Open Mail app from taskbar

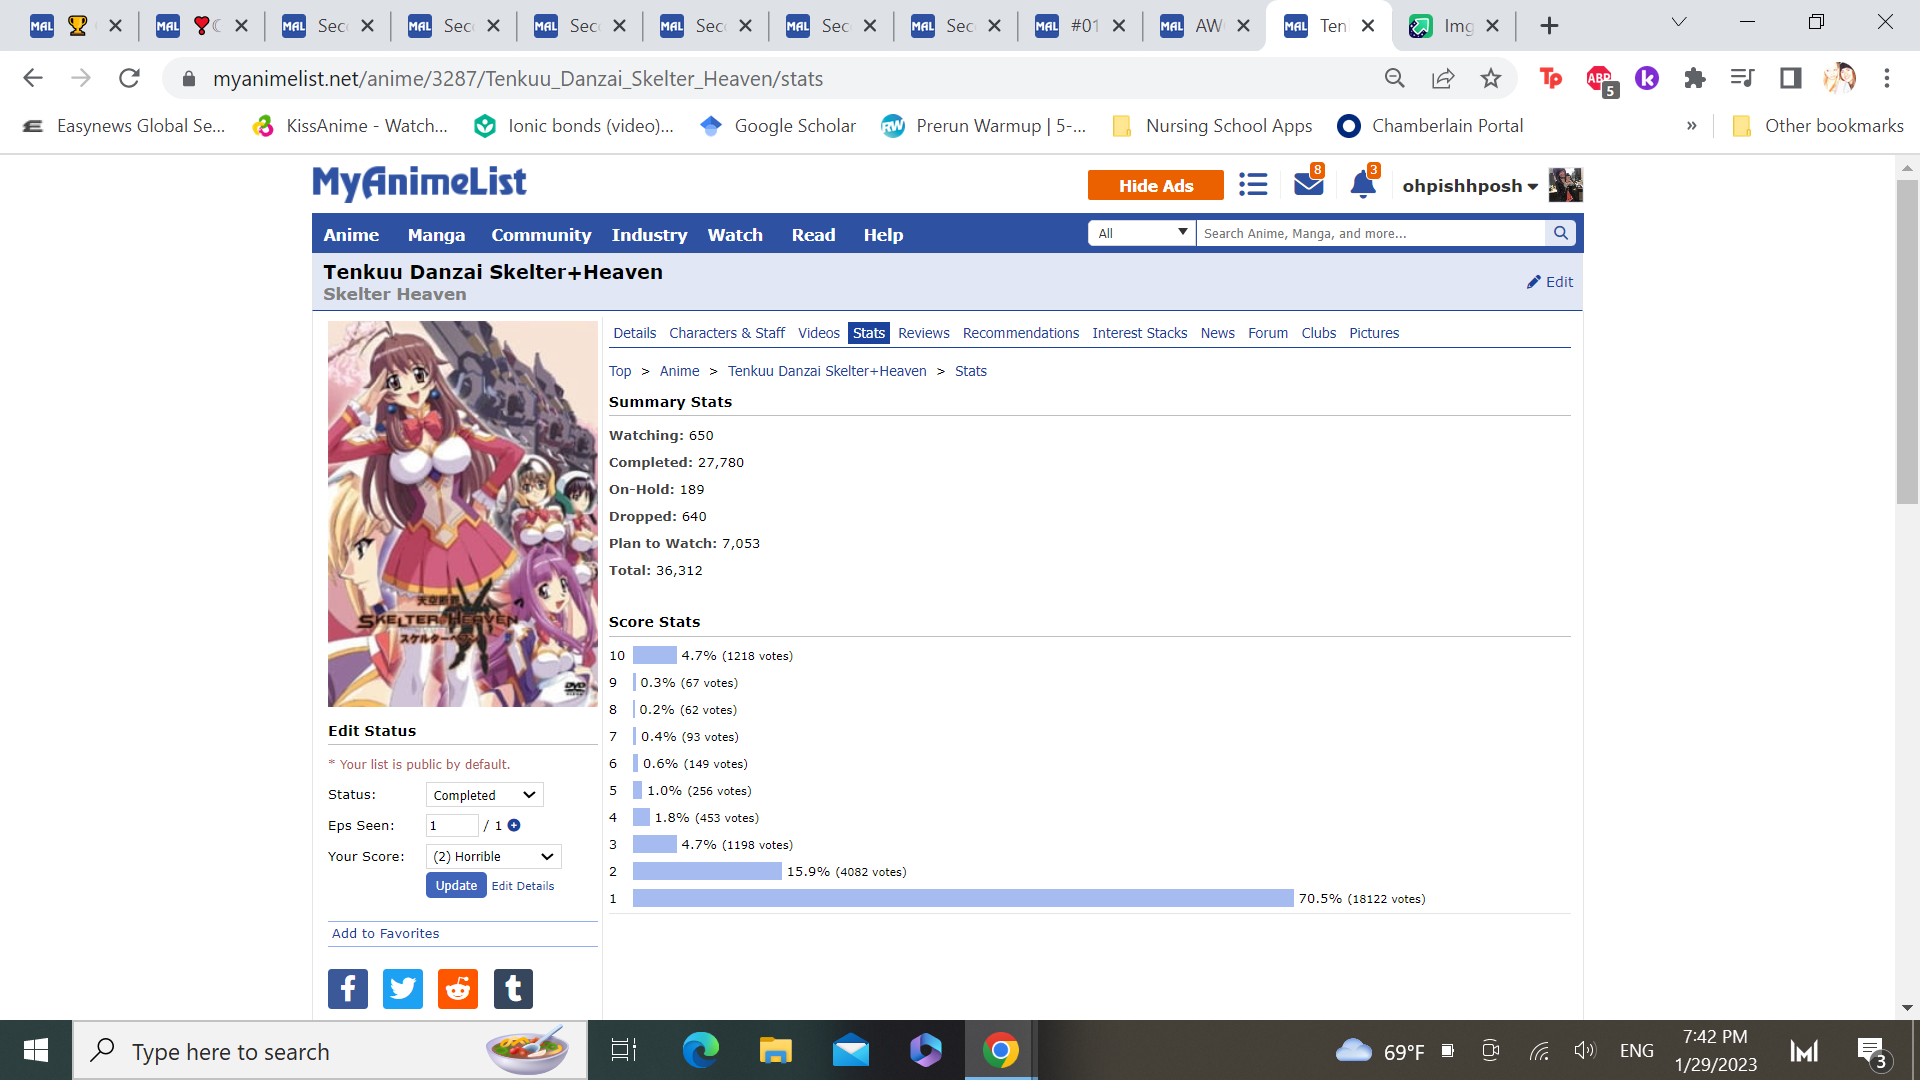(850, 1050)
